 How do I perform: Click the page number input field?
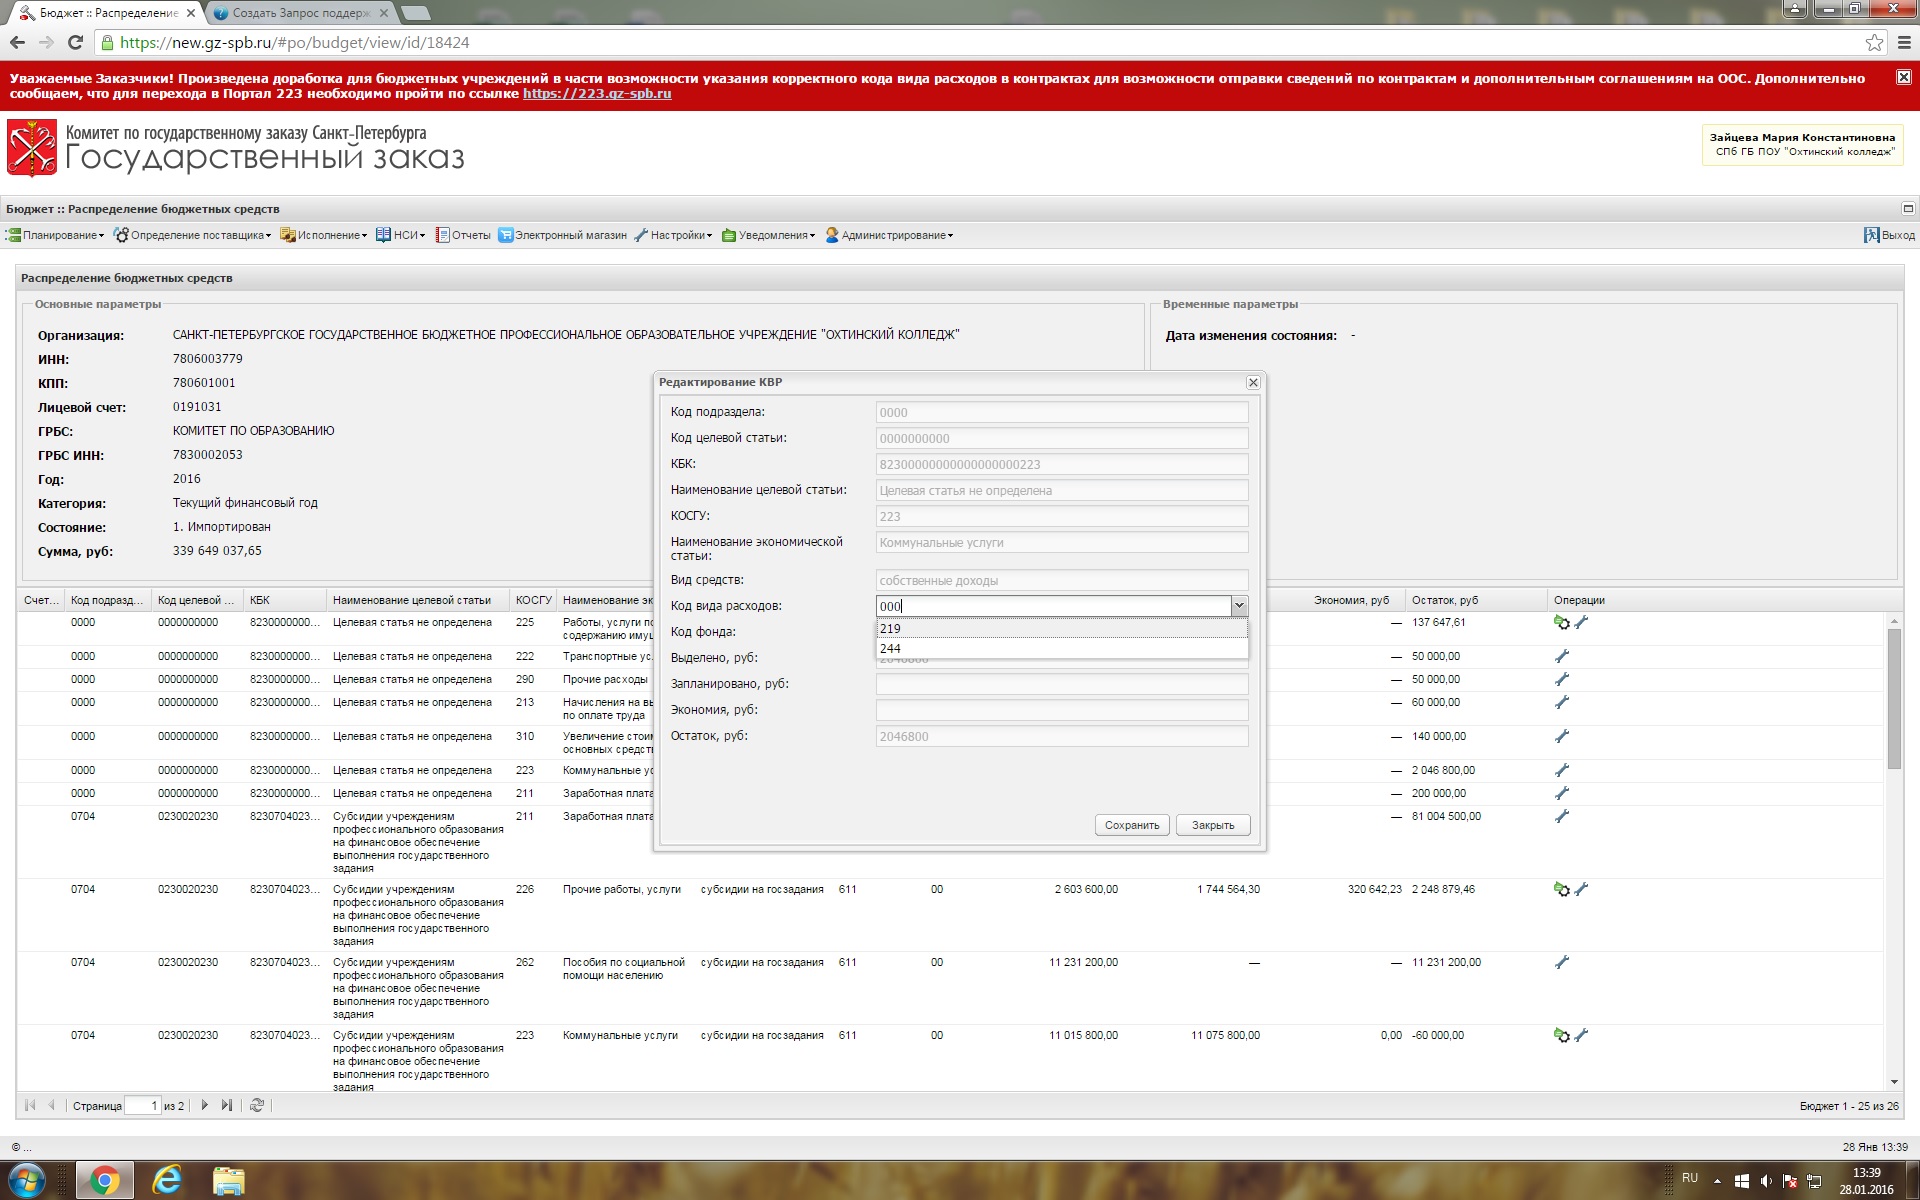click(x=142, y=1105)
